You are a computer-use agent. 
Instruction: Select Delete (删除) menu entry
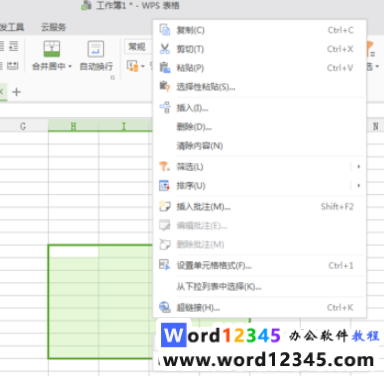[x=260, y=127]
